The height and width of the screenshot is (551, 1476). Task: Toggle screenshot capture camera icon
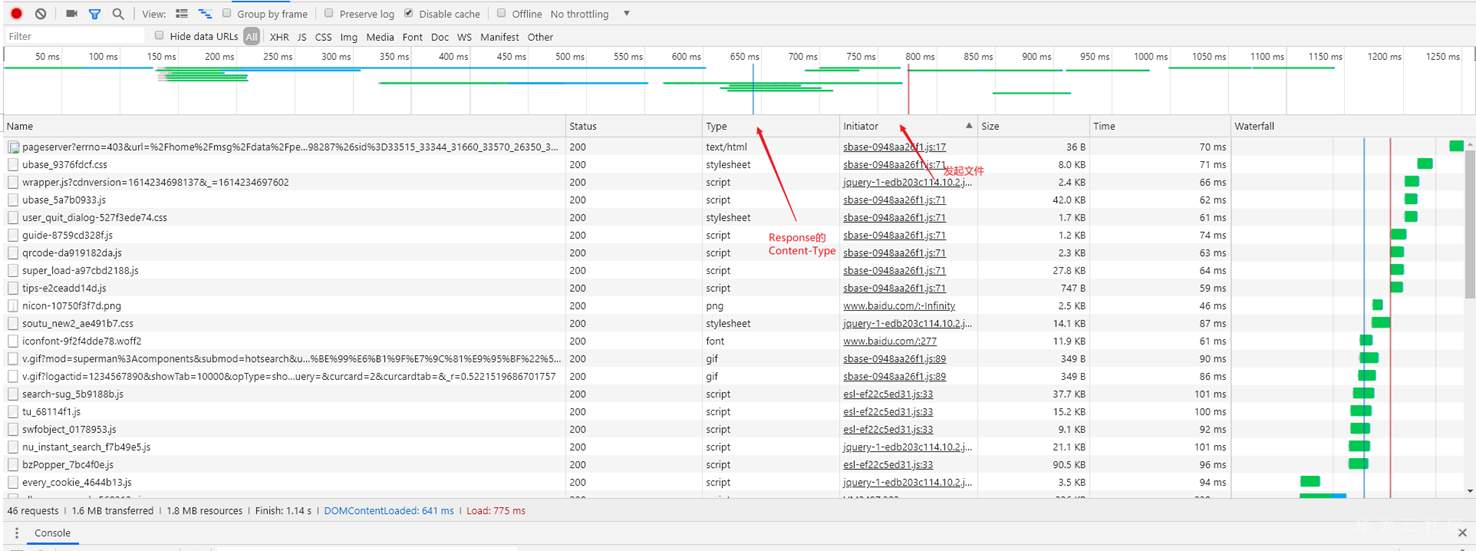pyautogui.click(x=71, y=14)
